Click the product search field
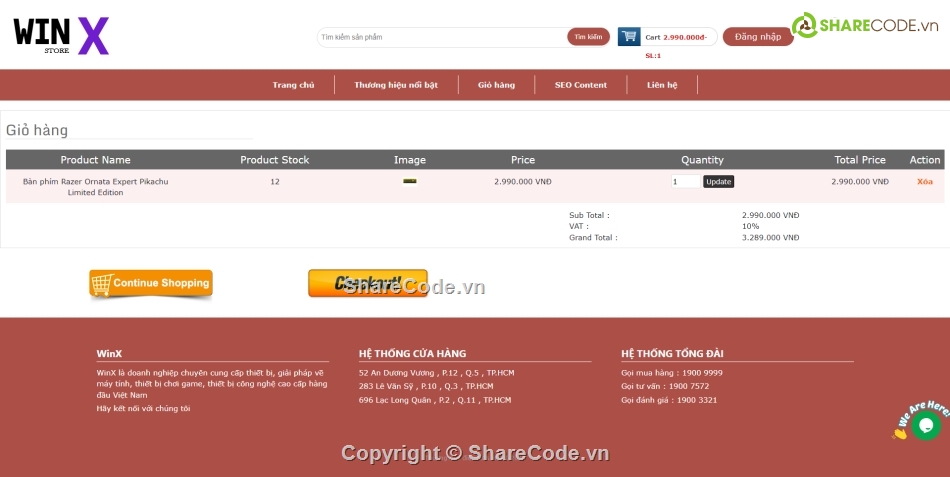 point(442,37)
